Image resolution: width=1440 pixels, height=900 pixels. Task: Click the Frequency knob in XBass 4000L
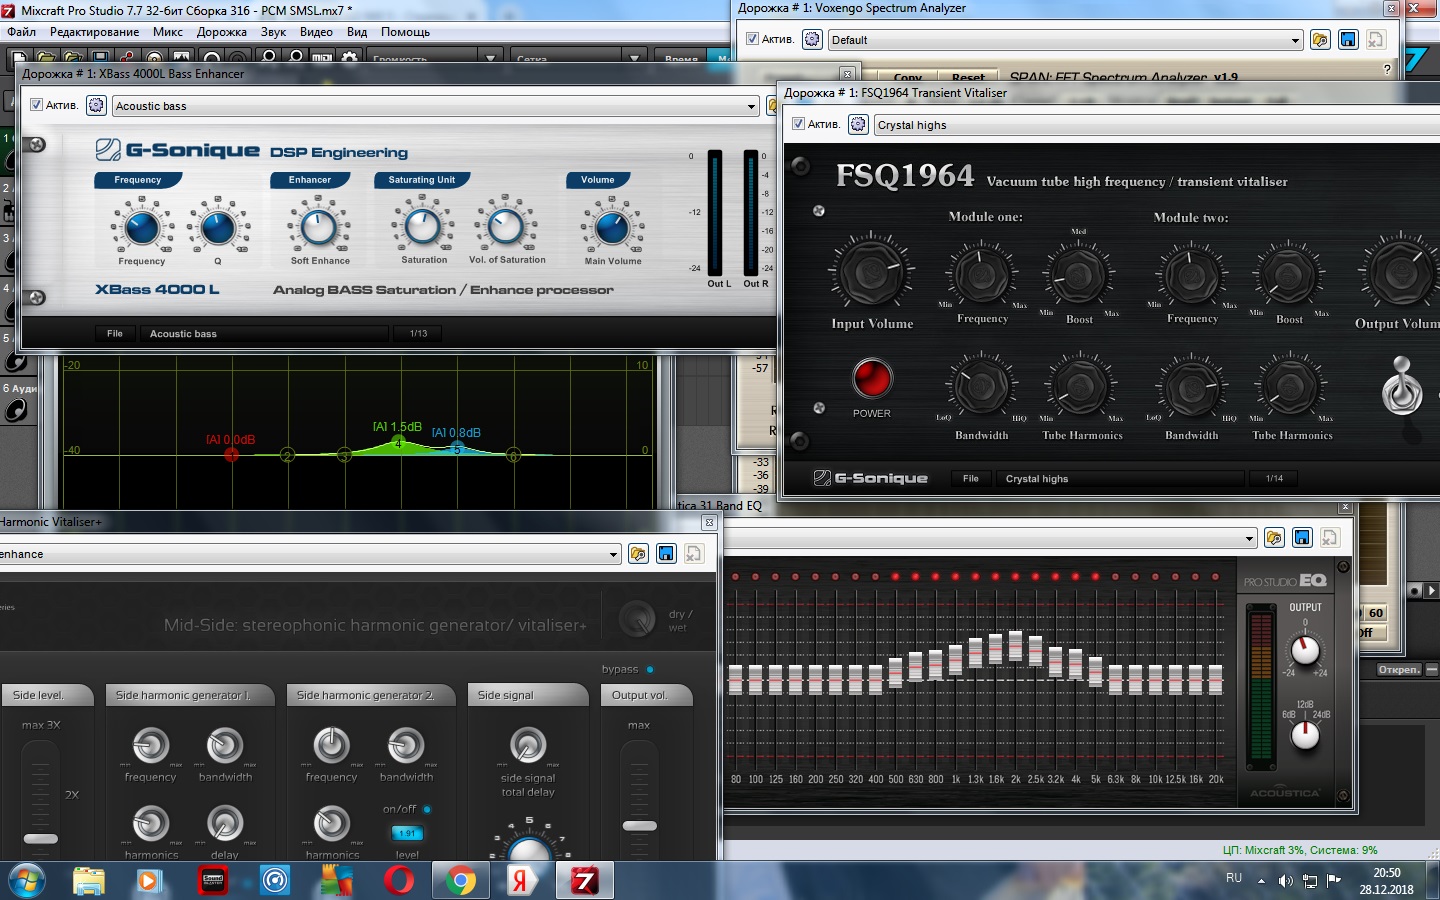click(x=142, y=227)
